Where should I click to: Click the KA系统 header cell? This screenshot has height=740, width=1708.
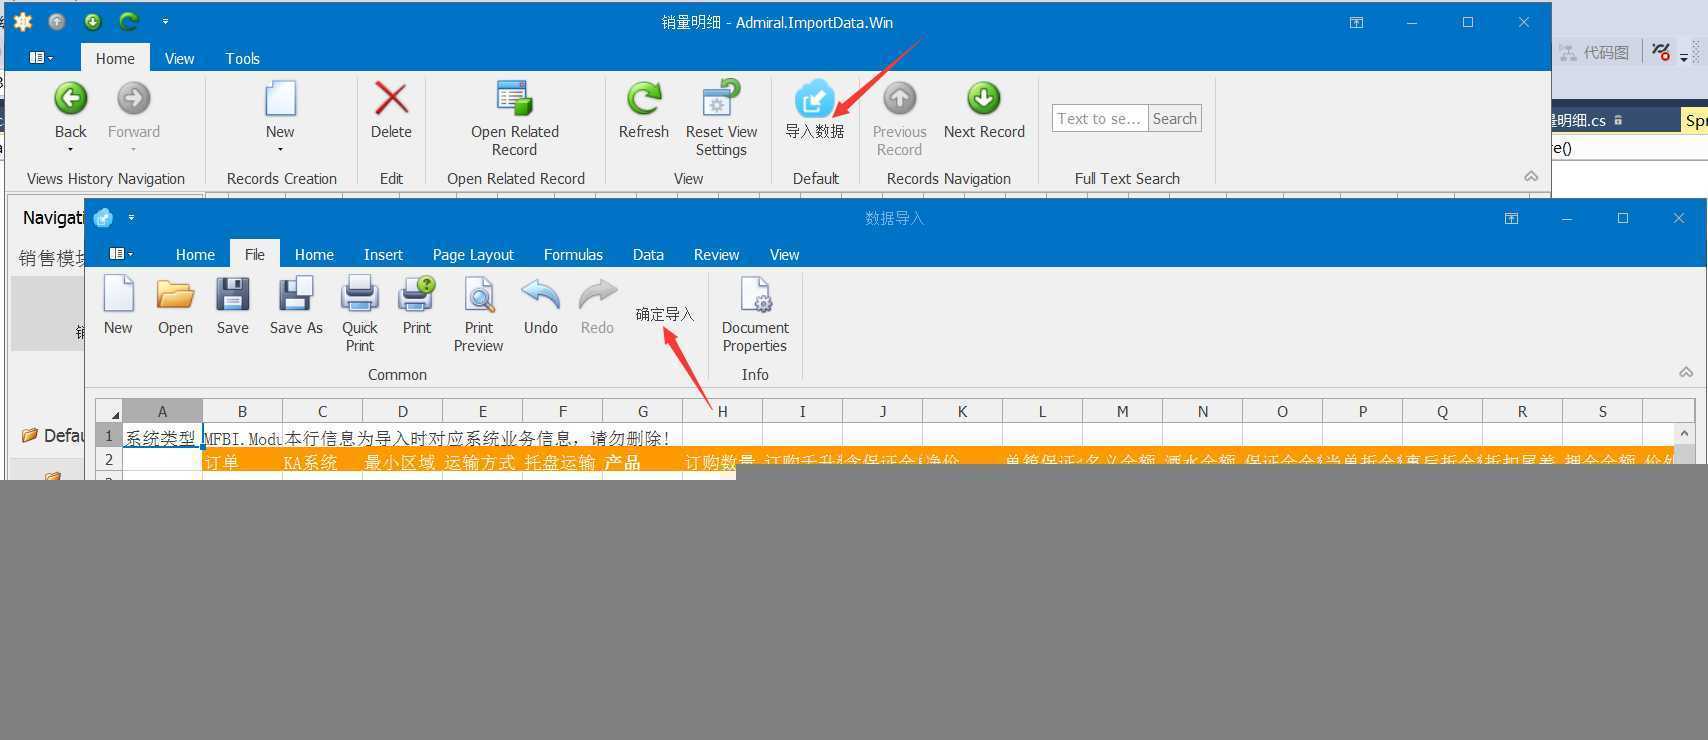coord(322,461)
